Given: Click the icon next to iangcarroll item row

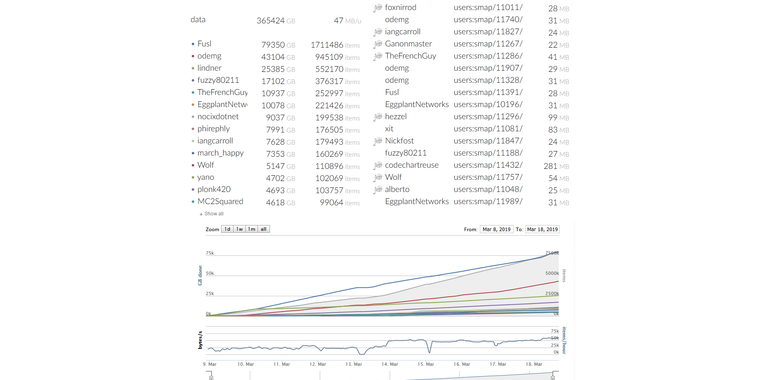Looking at the screenshot, I should coord(378,32).
